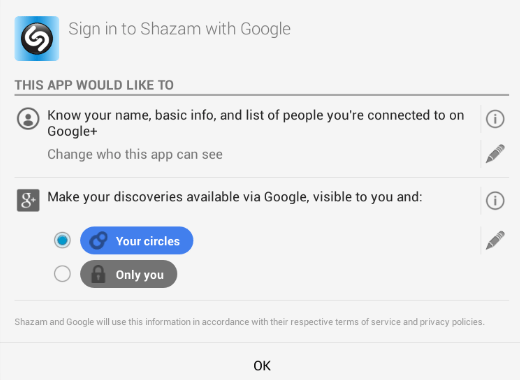Choose the gray Only you pill

point(129,274)
